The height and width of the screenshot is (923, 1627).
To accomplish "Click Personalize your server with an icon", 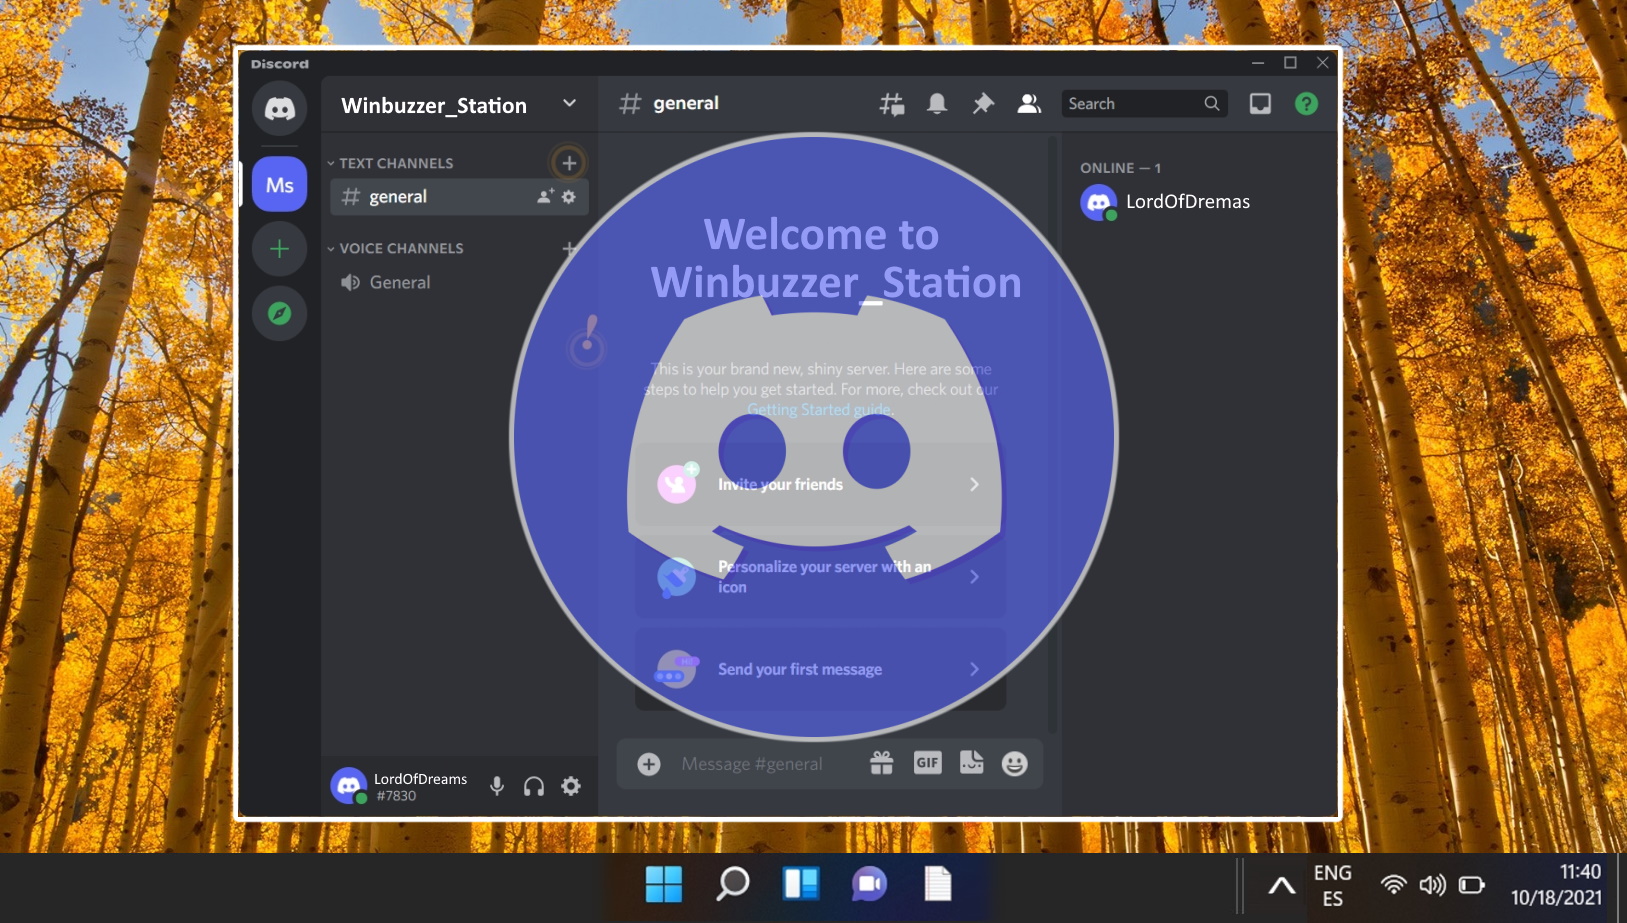I will (820, 577).
